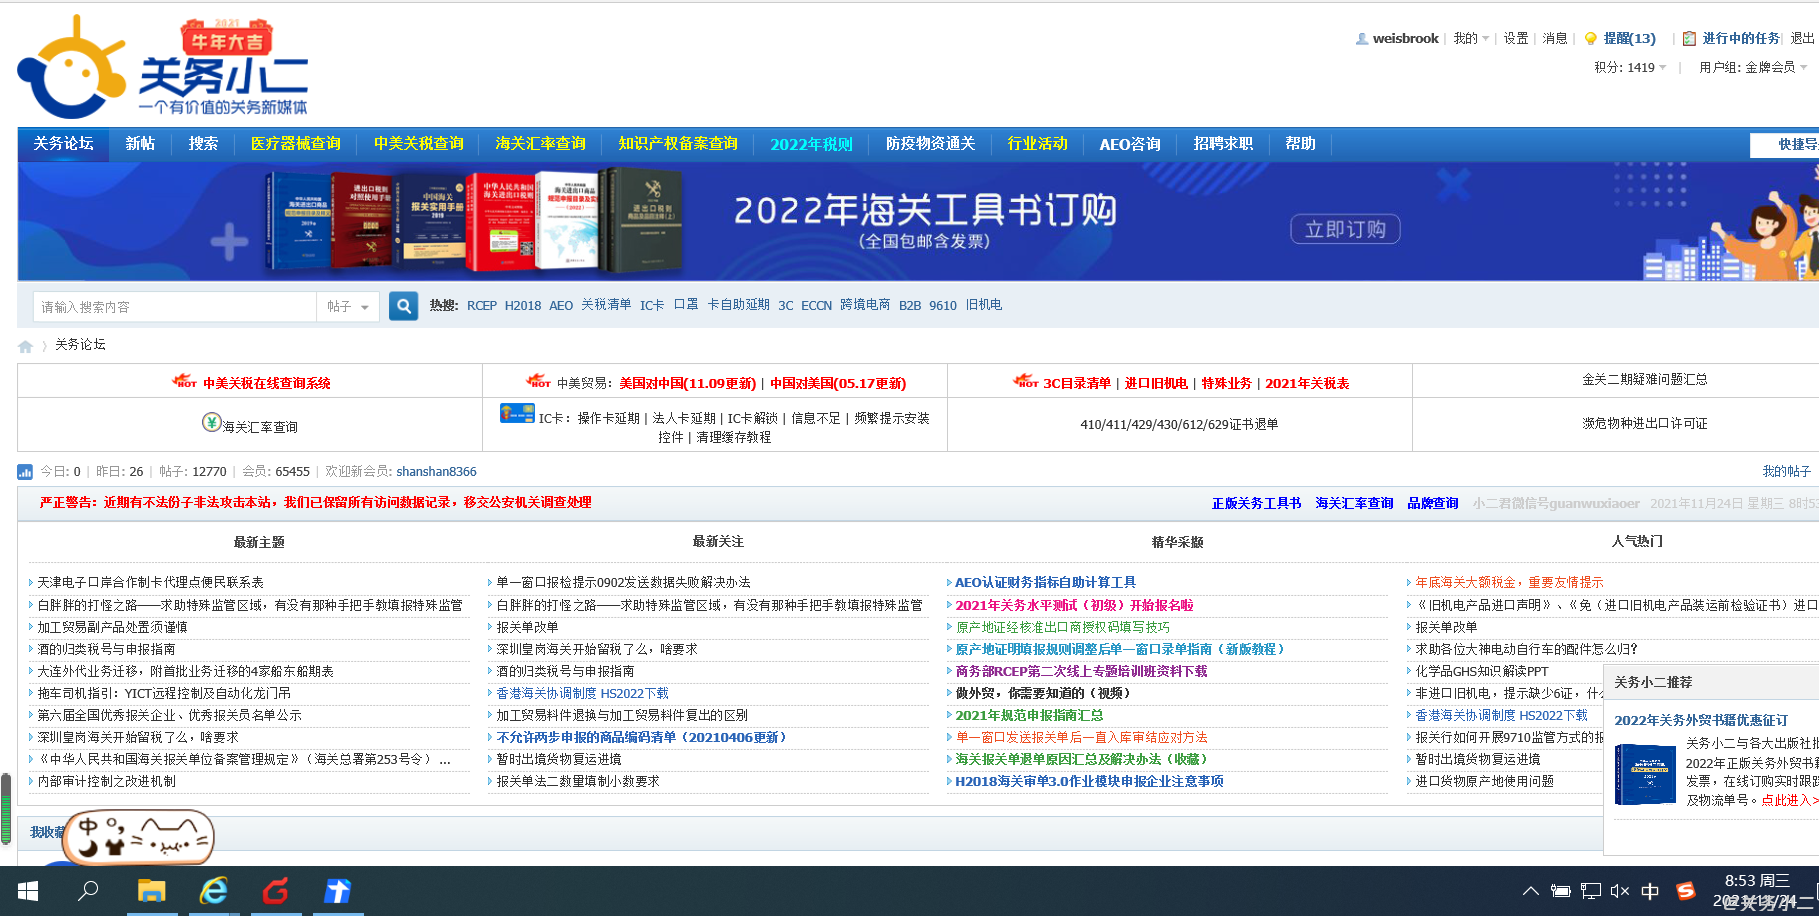Open the post 年底海关大额税金，重要友情提示

tap(1509, 582)
